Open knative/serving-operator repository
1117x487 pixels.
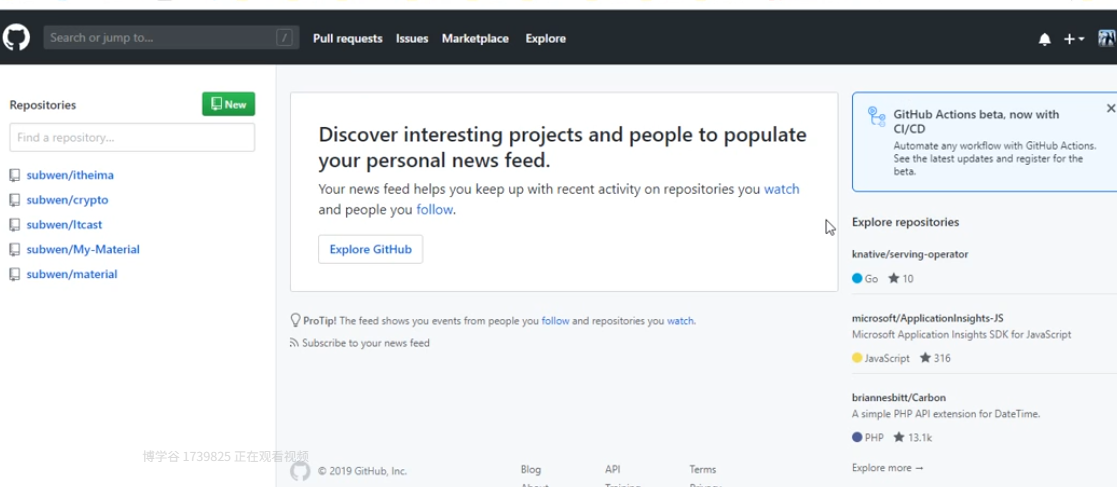coord(910,254)
